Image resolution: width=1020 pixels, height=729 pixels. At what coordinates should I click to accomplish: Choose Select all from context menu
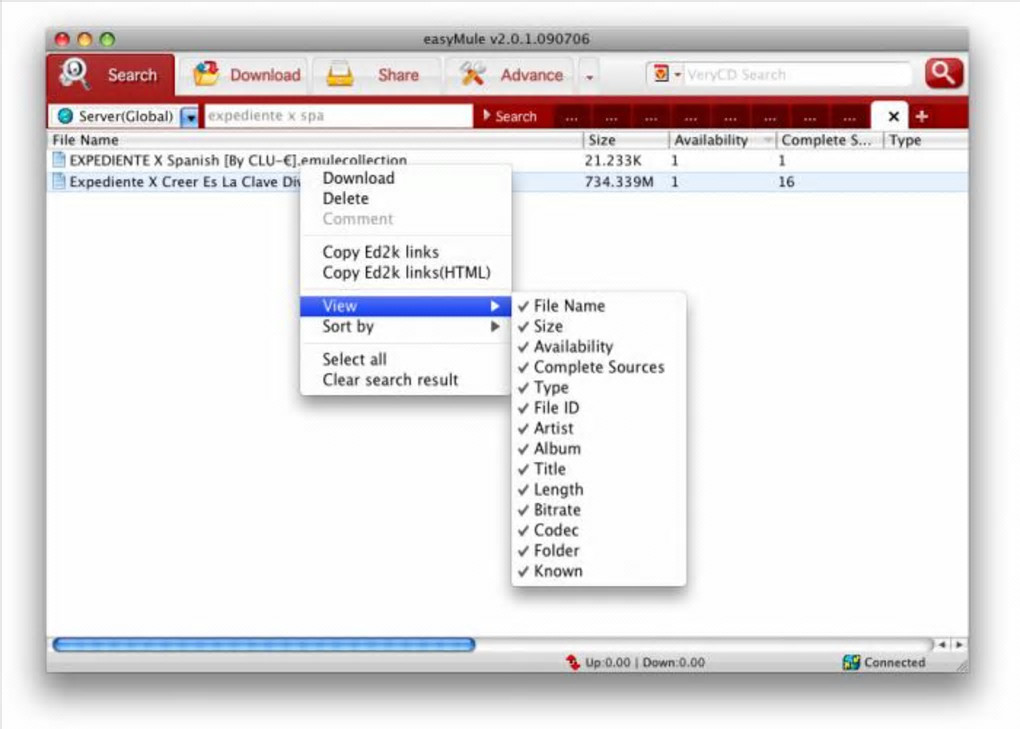coord(405,359)
